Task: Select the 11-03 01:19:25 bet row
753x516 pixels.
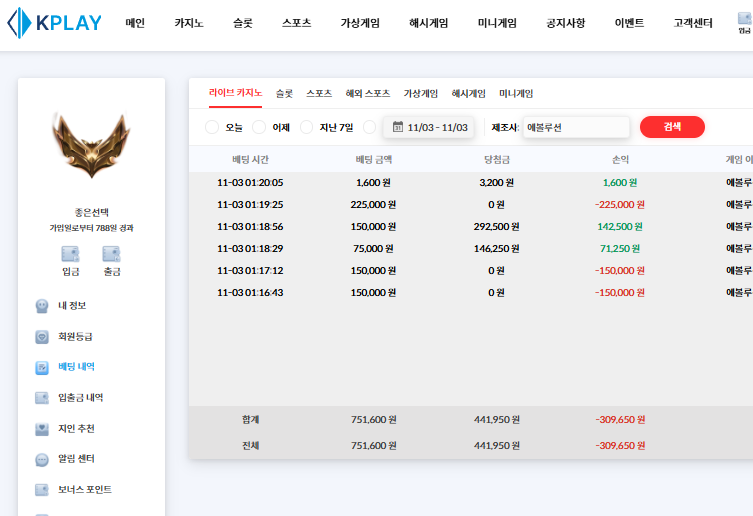Action: [471, 205]
